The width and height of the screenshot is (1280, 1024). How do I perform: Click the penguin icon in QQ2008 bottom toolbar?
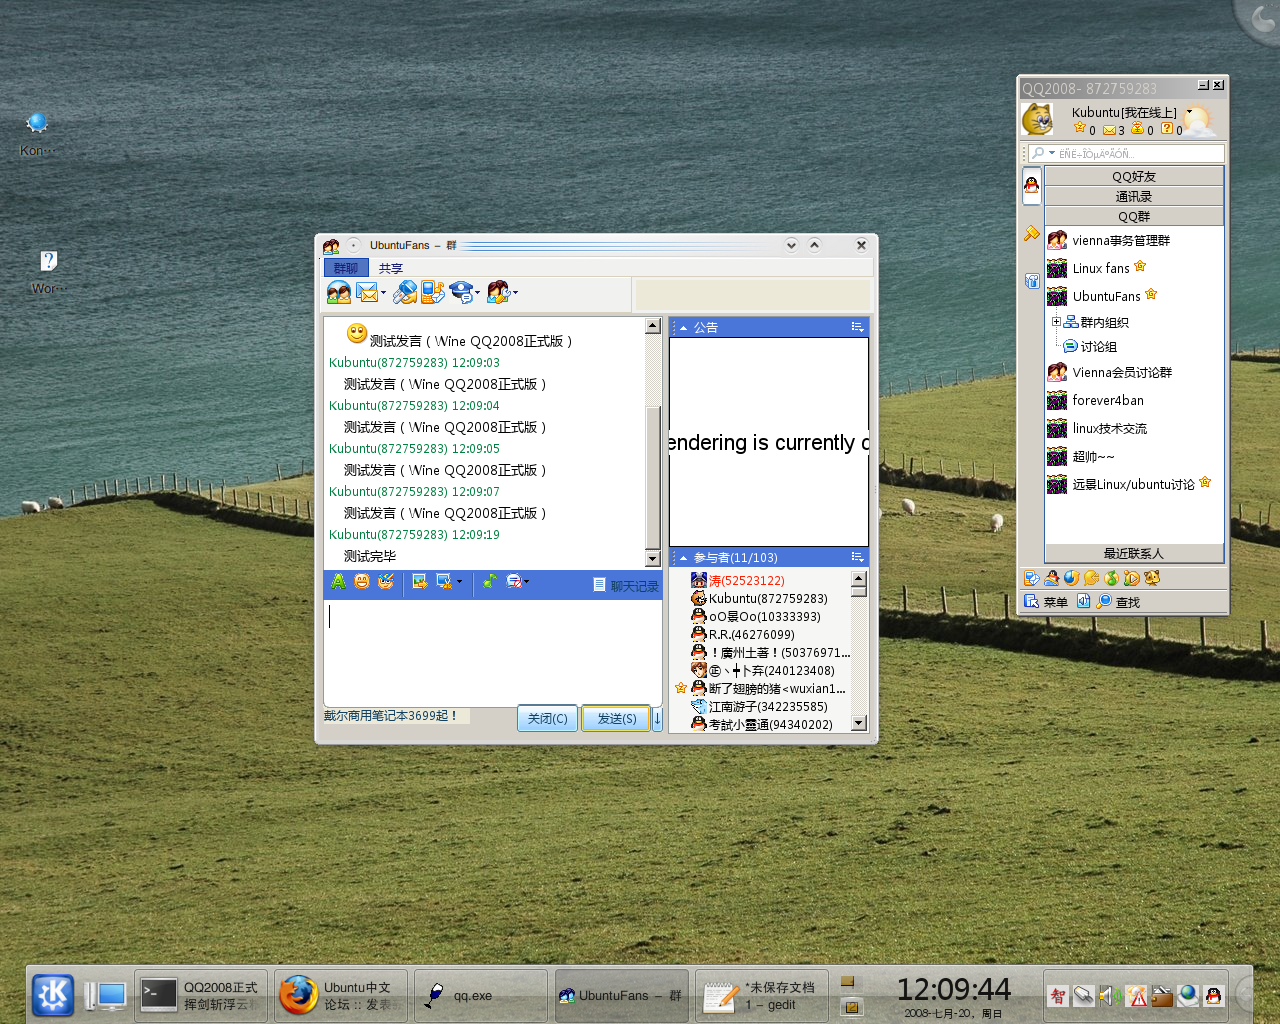(x=1052, y=578)
